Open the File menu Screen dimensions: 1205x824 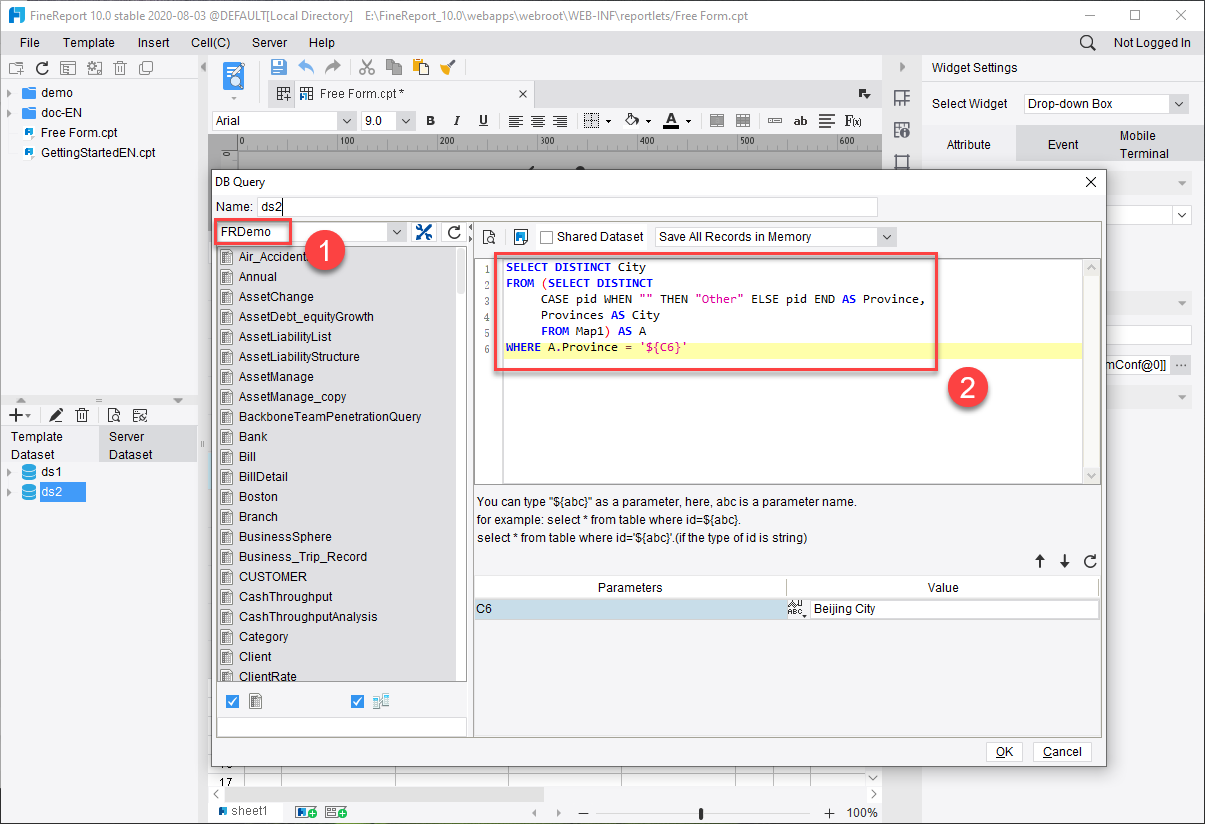[30, 43]
